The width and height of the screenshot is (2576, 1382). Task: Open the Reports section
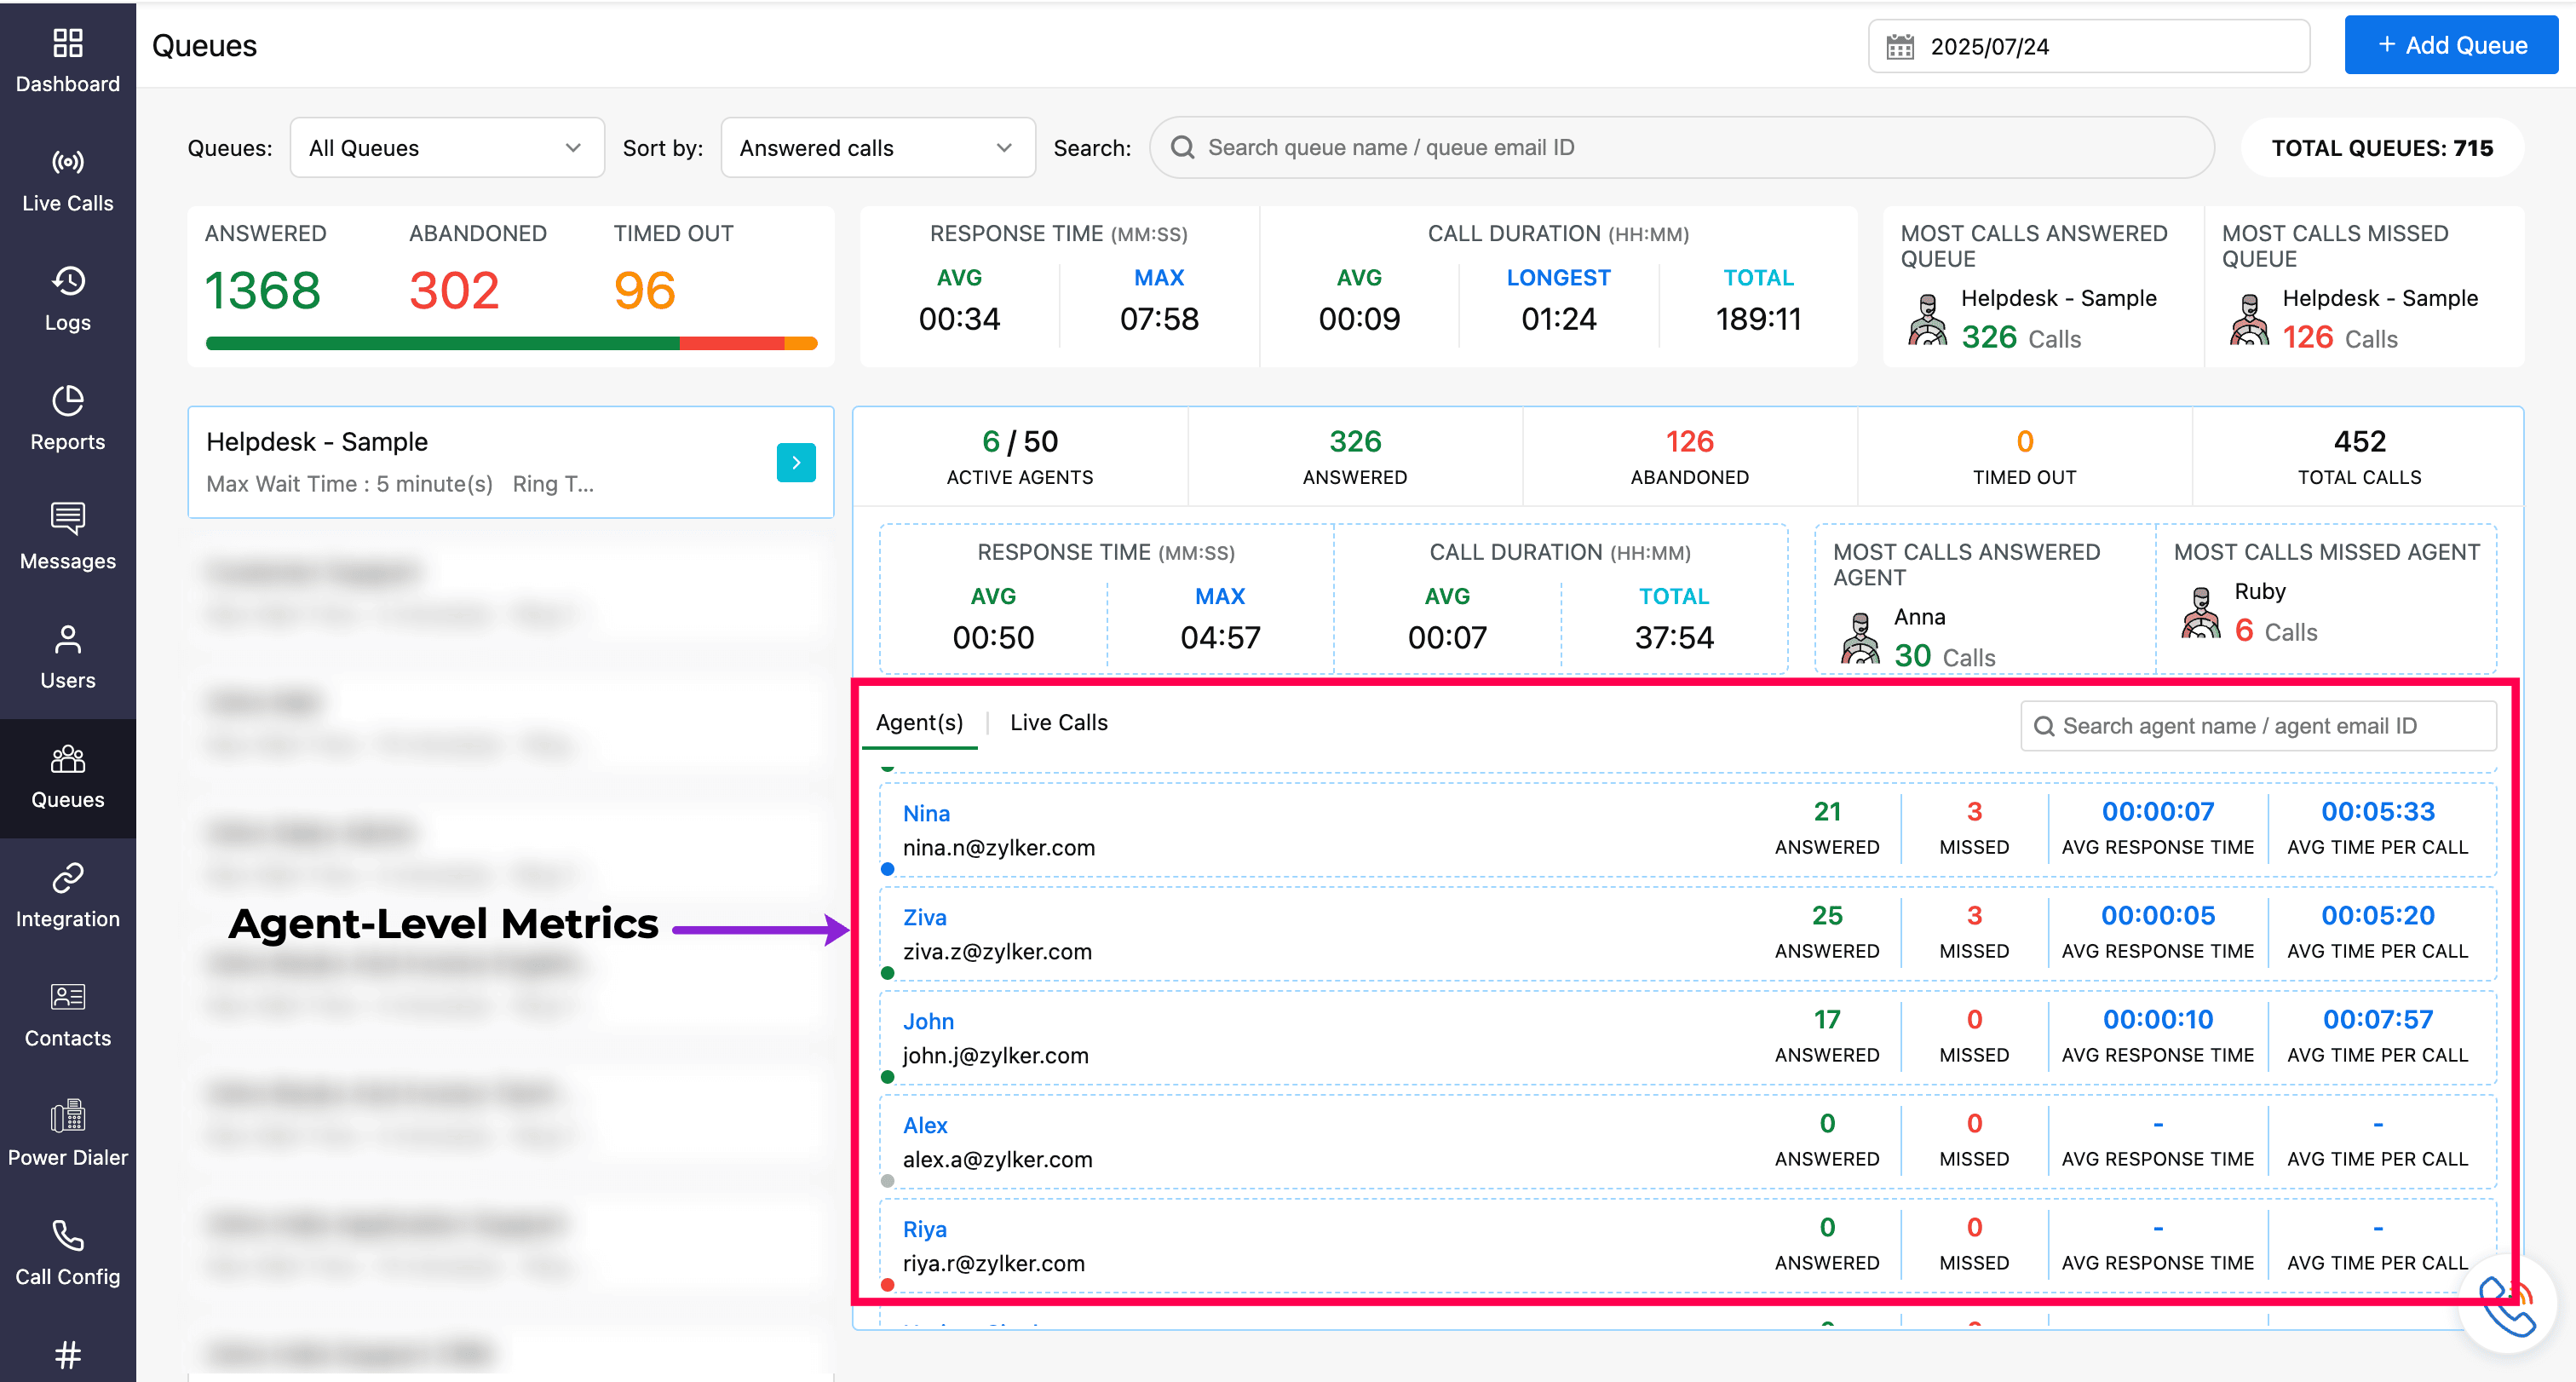click(67, 418)
